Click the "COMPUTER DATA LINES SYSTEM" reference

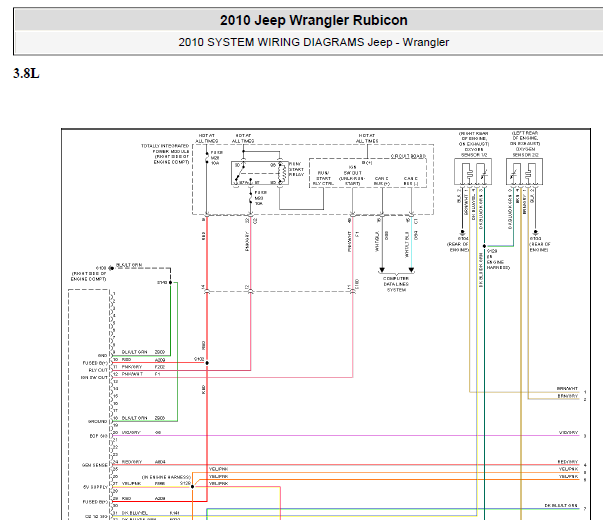click(x=396, y=284)
